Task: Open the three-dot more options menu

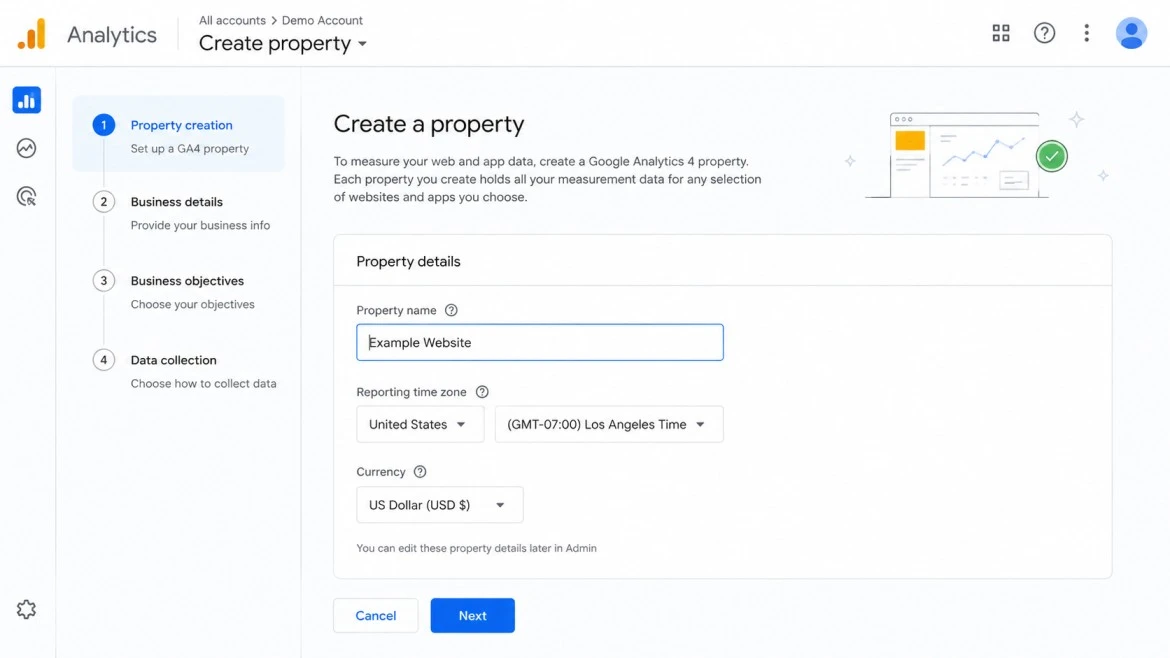Action: click(1086, 33)
